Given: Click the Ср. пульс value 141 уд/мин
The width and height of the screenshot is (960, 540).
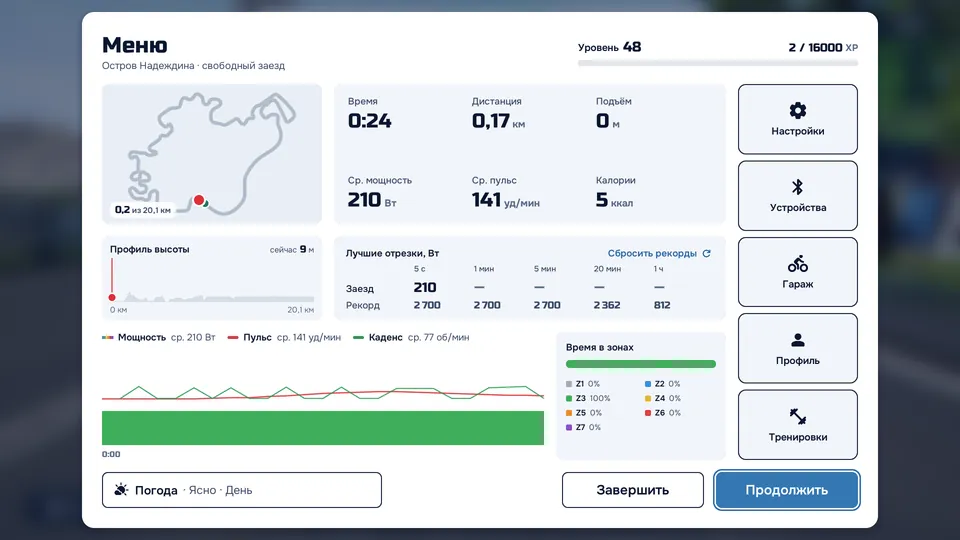Looking at the screenshot, I should coord(506,200).
